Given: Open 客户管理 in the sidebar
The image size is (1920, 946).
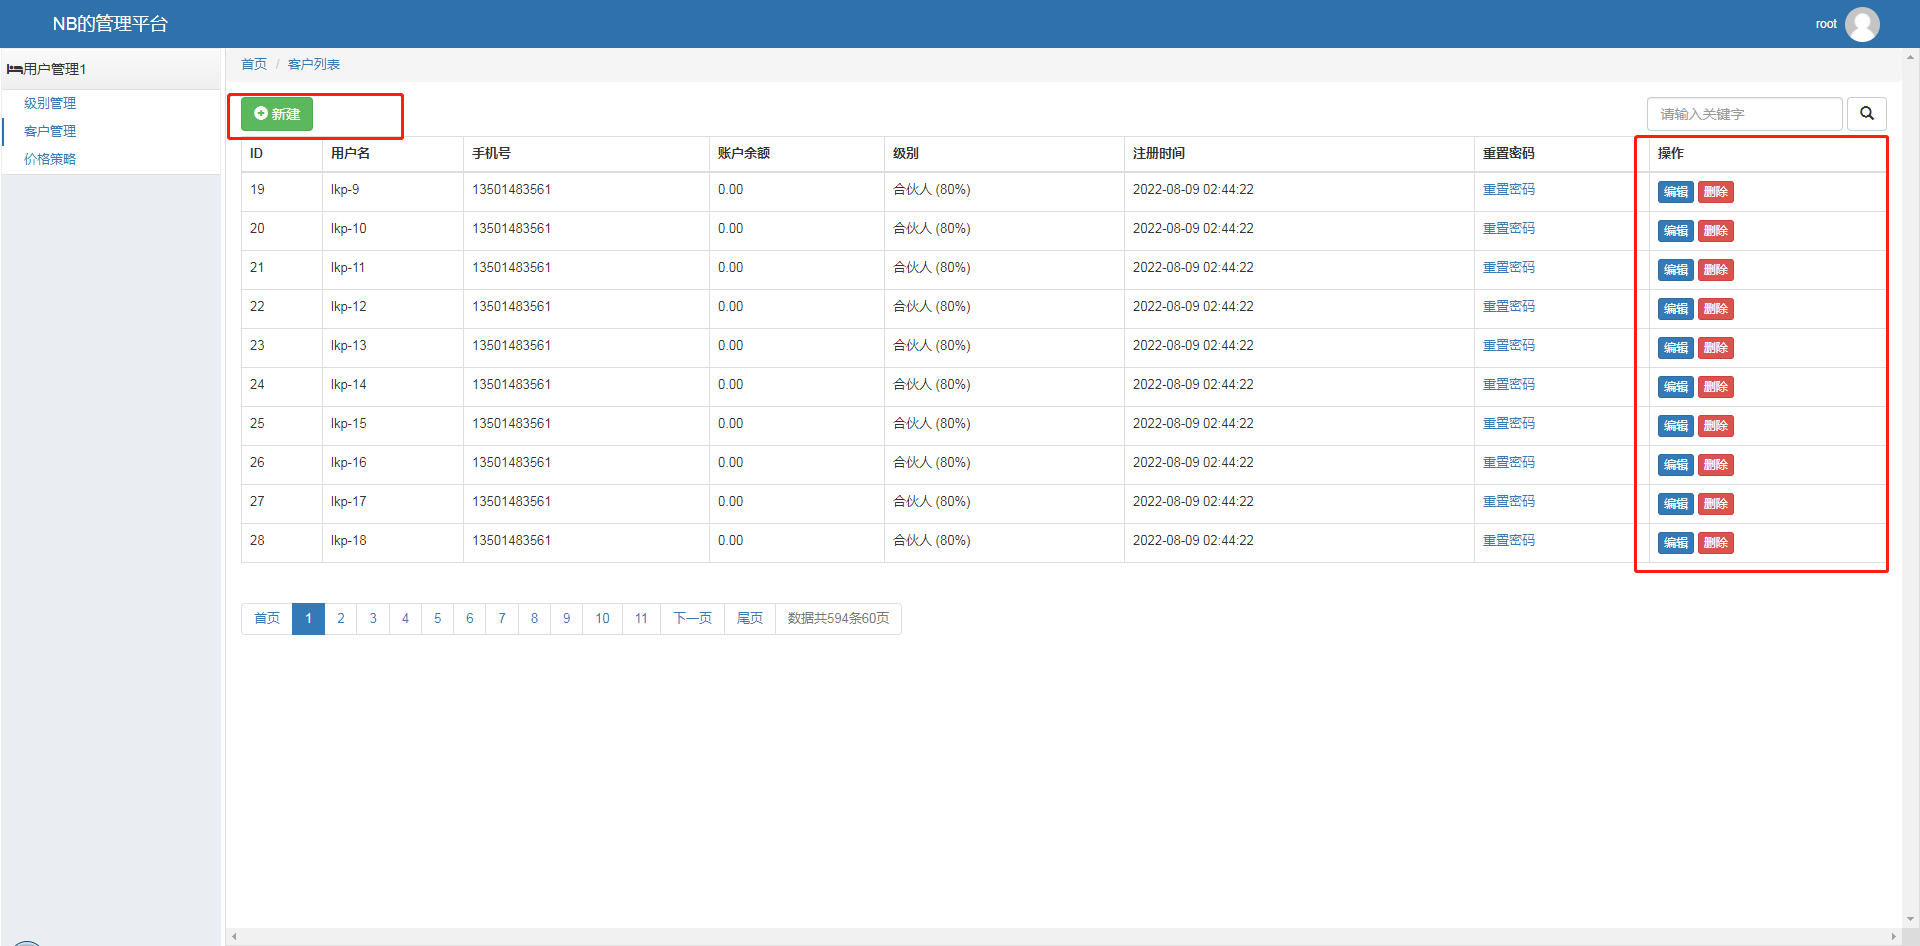Looking at the screenshot, I should coord(50,131).
